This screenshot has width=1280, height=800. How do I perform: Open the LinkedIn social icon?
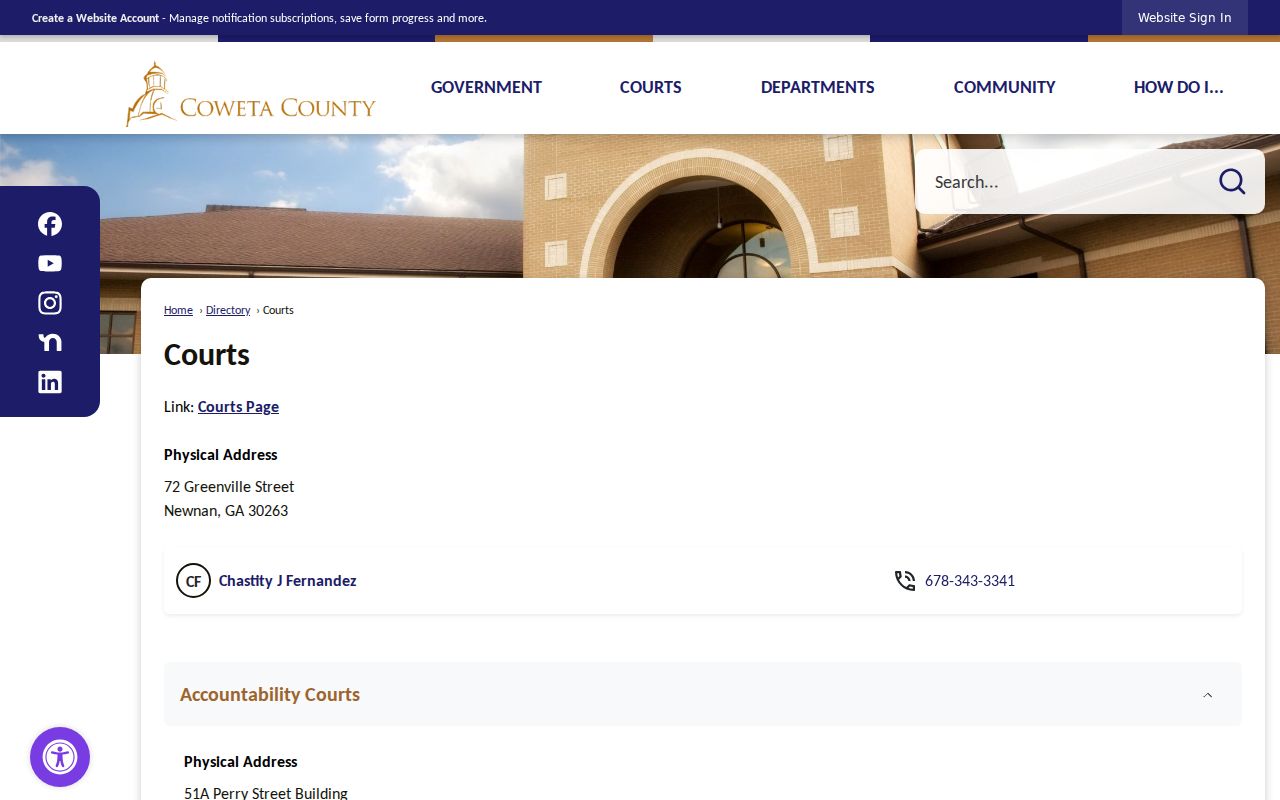[x=50, y=382]
